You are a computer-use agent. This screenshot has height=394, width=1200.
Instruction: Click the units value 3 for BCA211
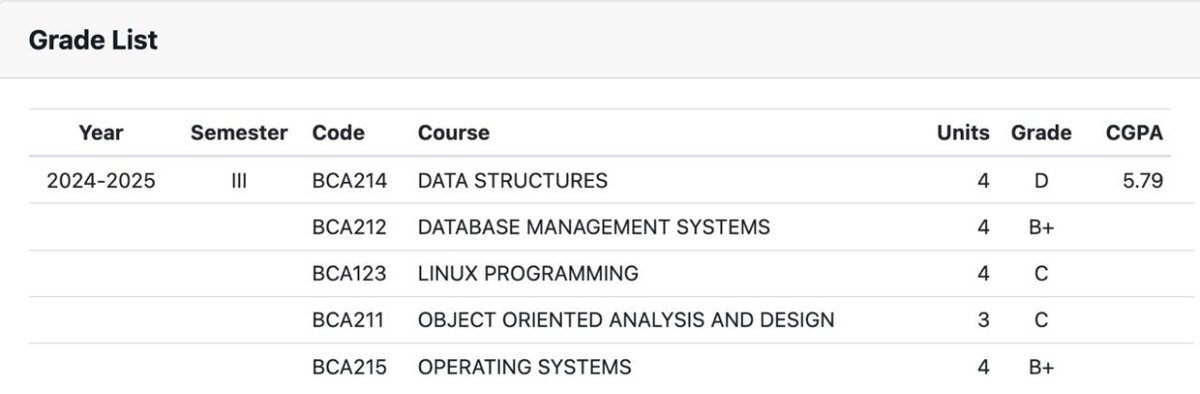click(x=983, y=320)
